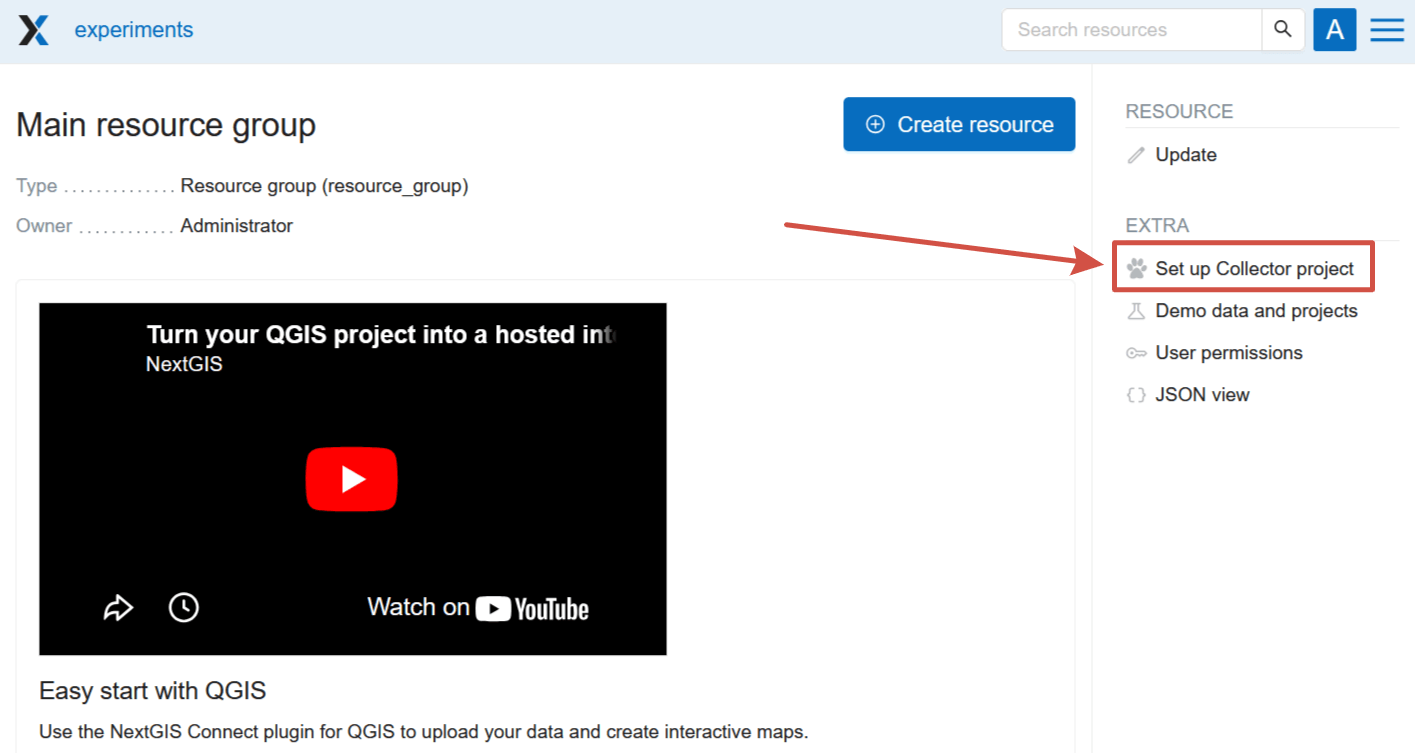Click the pencil icon beside Update
The width and height of the screenshot is (1415, 753).
pos(1136,155)
